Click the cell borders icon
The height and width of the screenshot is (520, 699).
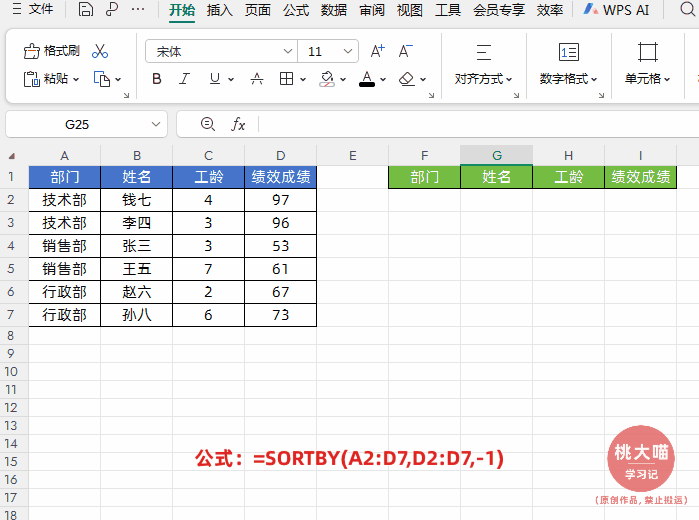click(286, 79)
